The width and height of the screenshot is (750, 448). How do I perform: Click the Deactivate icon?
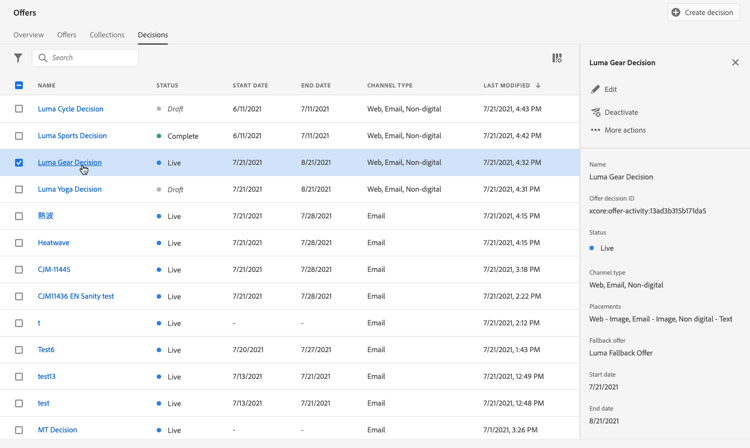[596, 112]
